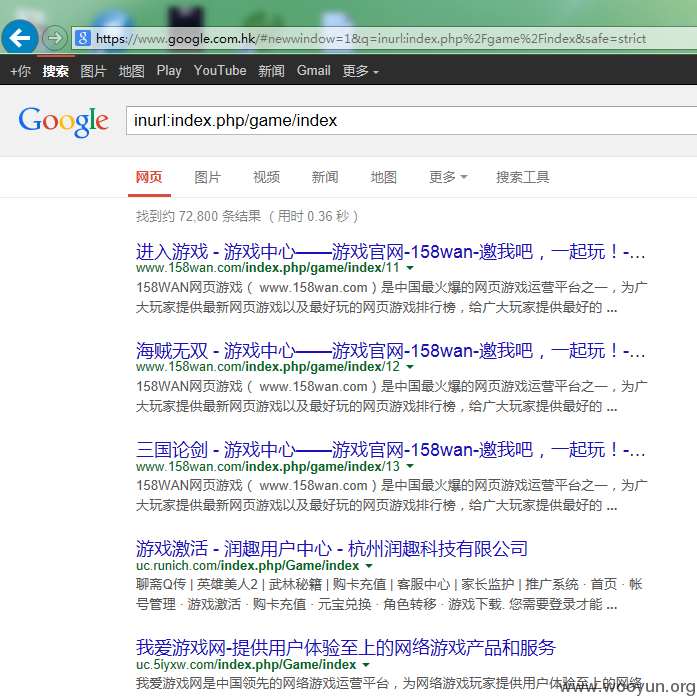Open 搜索工具 search tools
This screenshot has width=697, height=696.
(523, 177)
